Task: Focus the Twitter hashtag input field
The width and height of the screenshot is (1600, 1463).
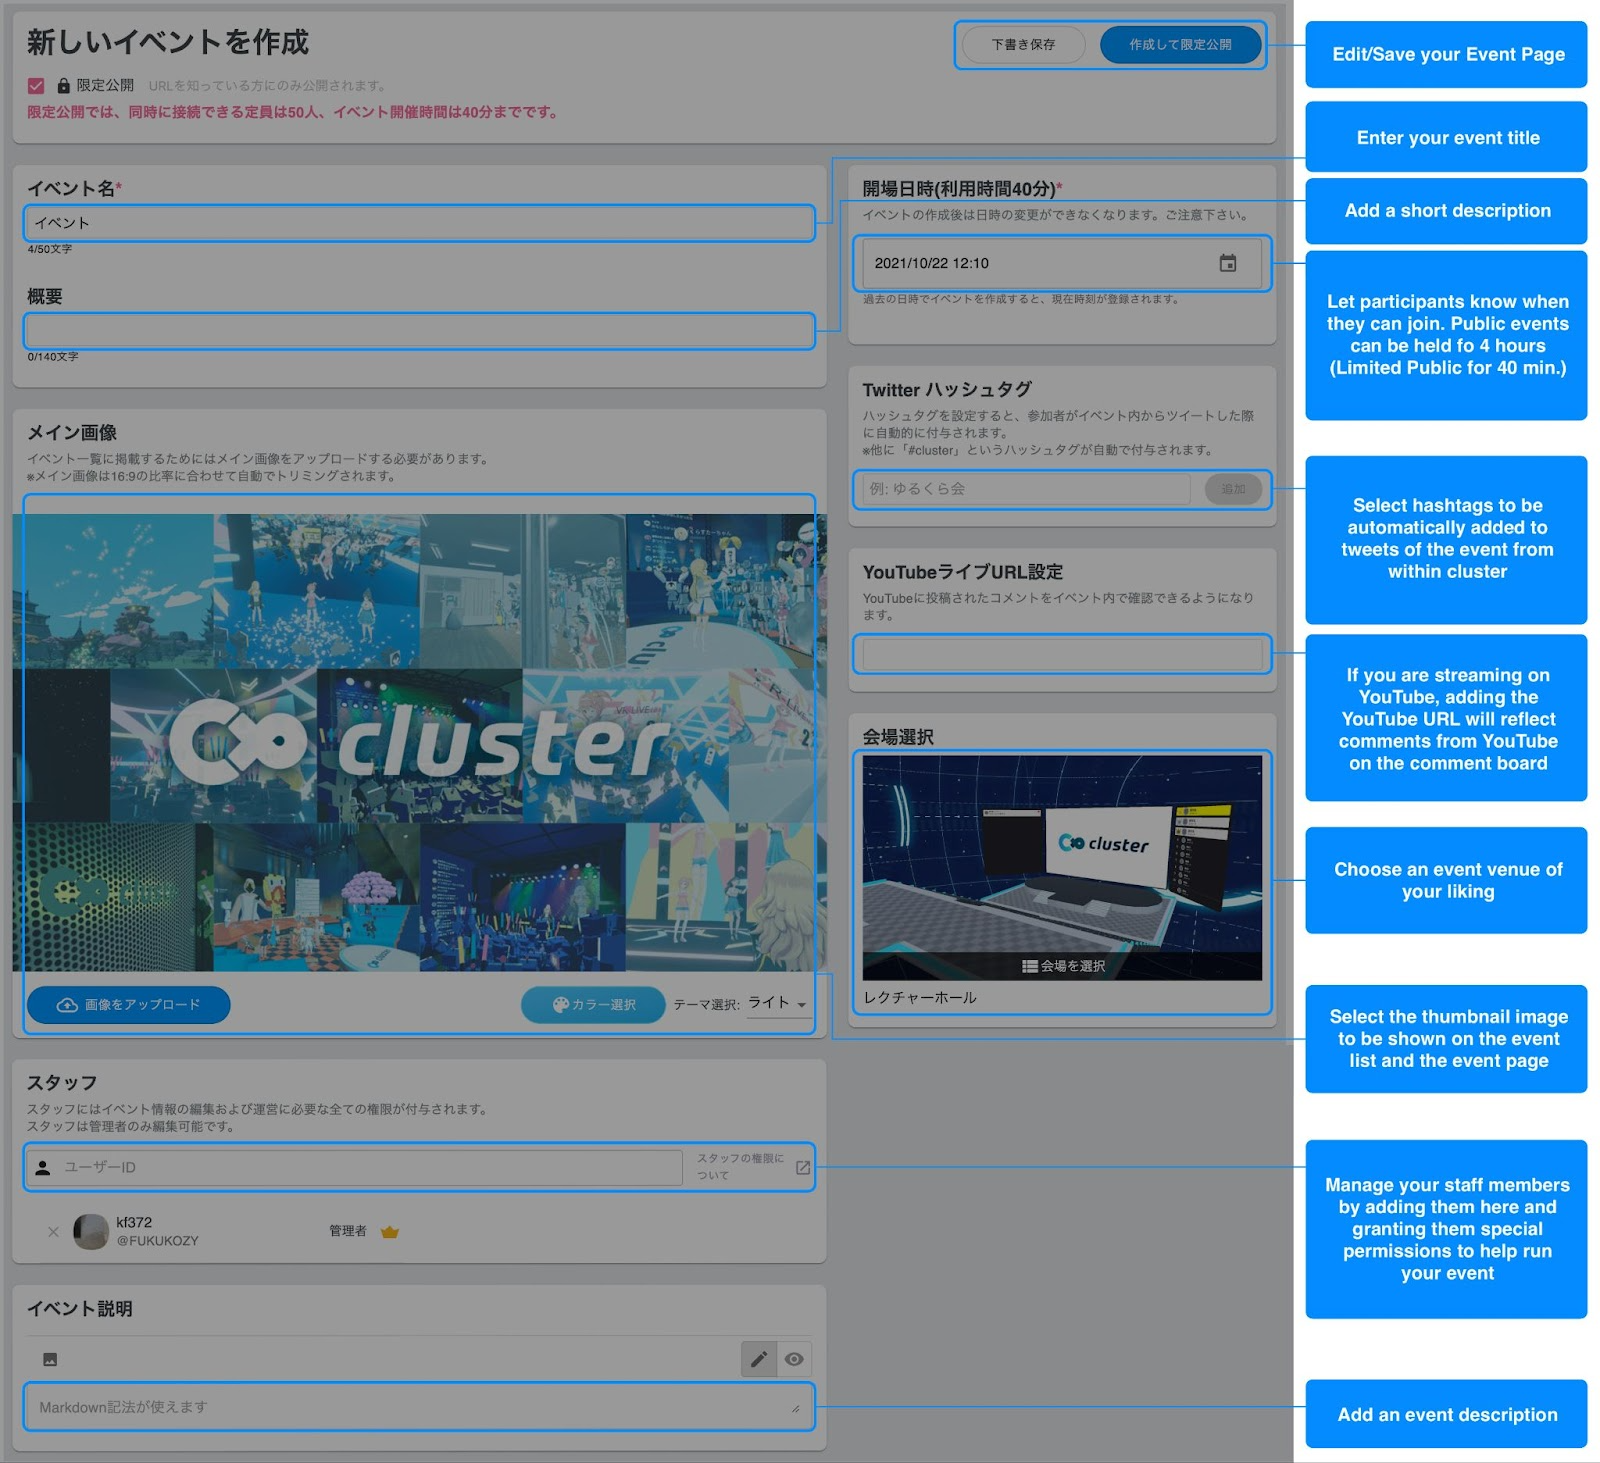Action: (1026, 489)
